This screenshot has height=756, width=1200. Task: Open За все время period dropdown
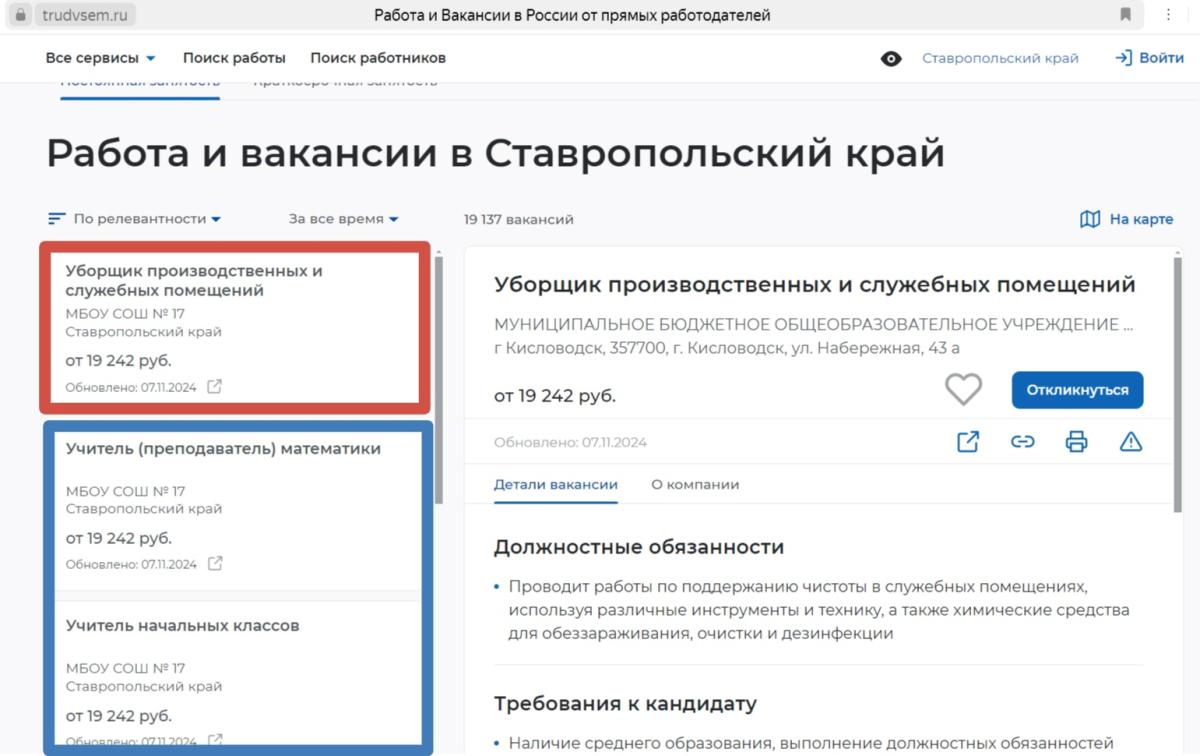click(343, 219)
